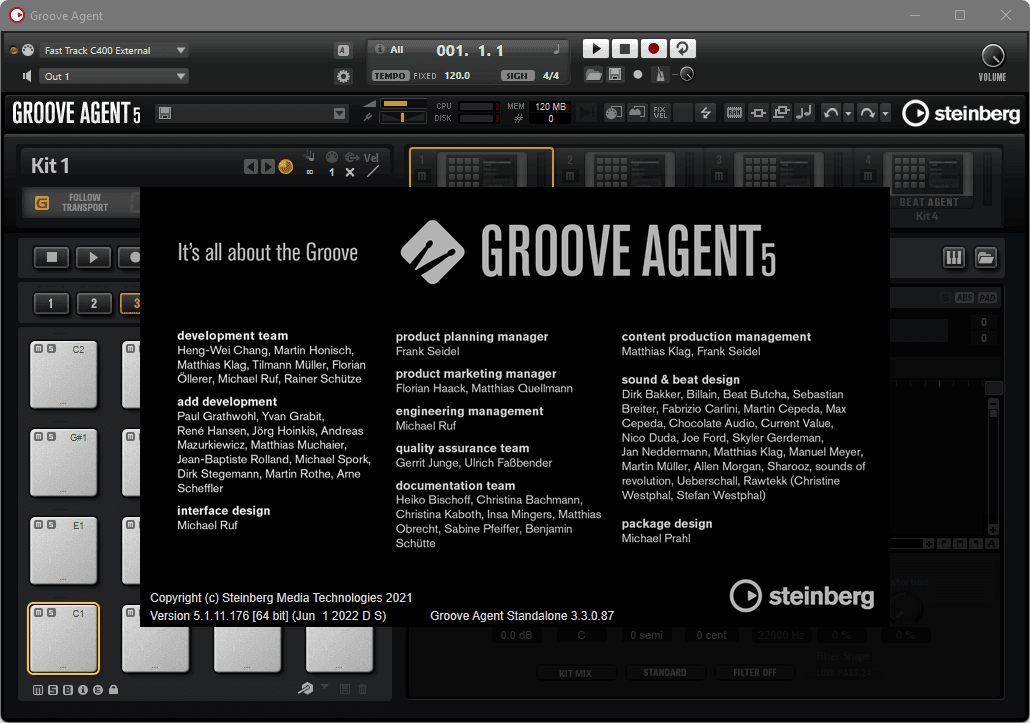Trigger the C1 drum pad

(64, 640)
